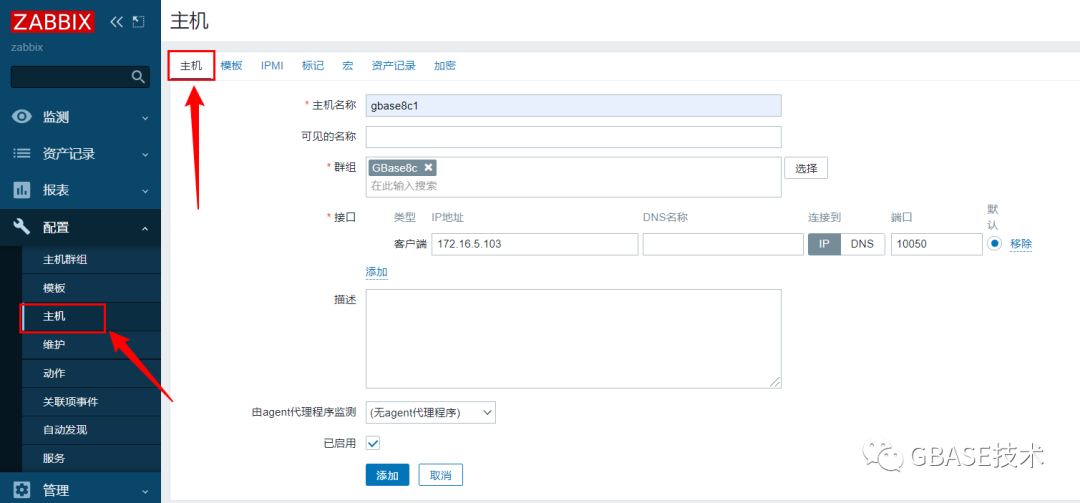The height and width of the screenshot is (503, 1080).
Task: Click the 选择 group button
Action: pos(806,168)
